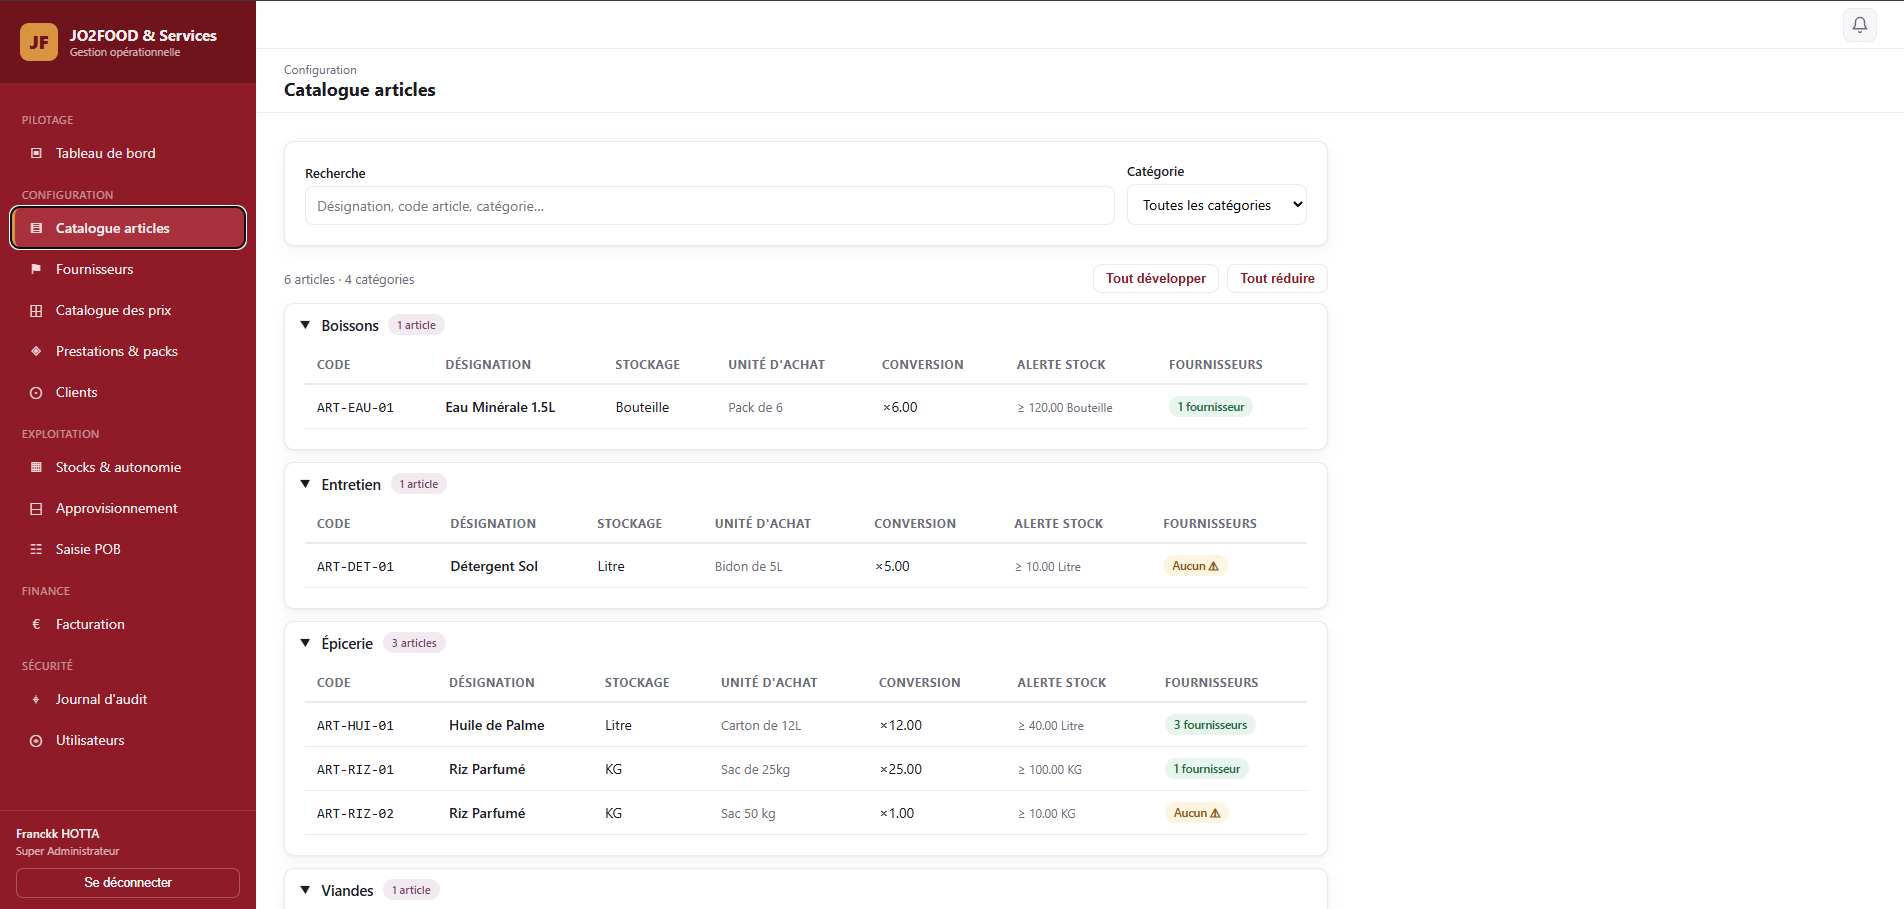
Task: Collapse the Entretien category
Action: click(305, 484)
